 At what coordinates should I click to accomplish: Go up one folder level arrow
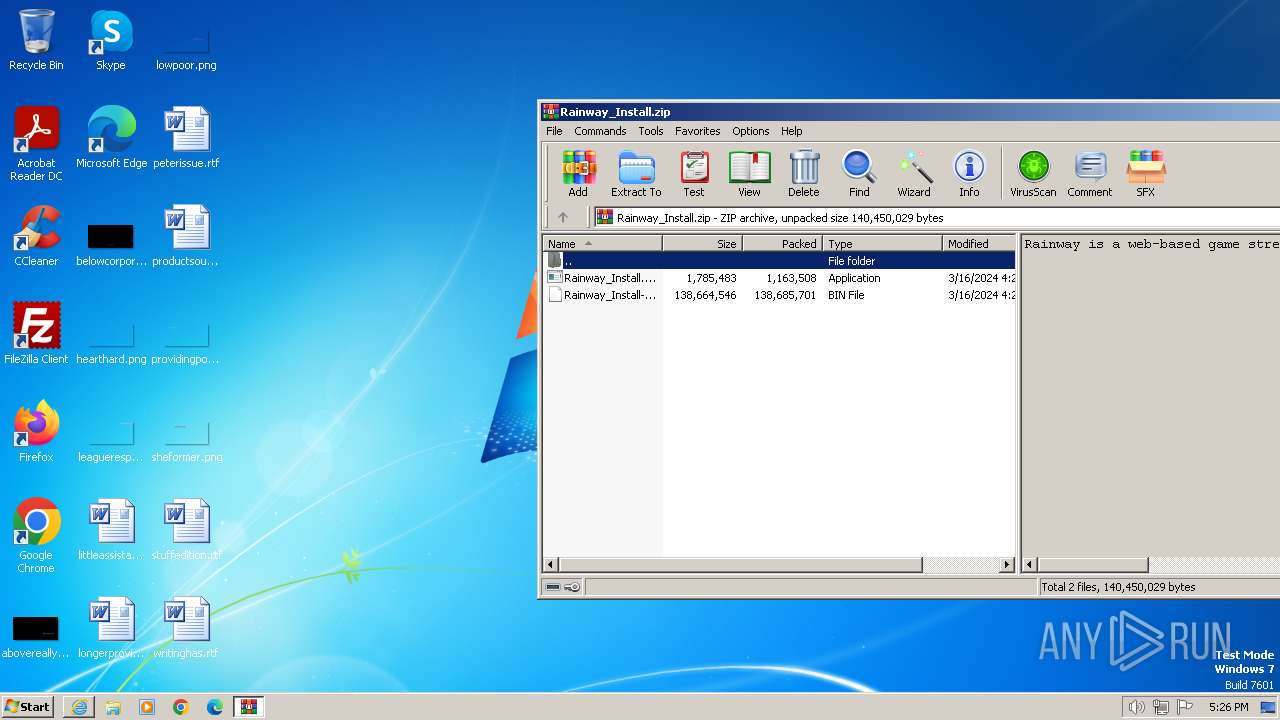(563, 217)
